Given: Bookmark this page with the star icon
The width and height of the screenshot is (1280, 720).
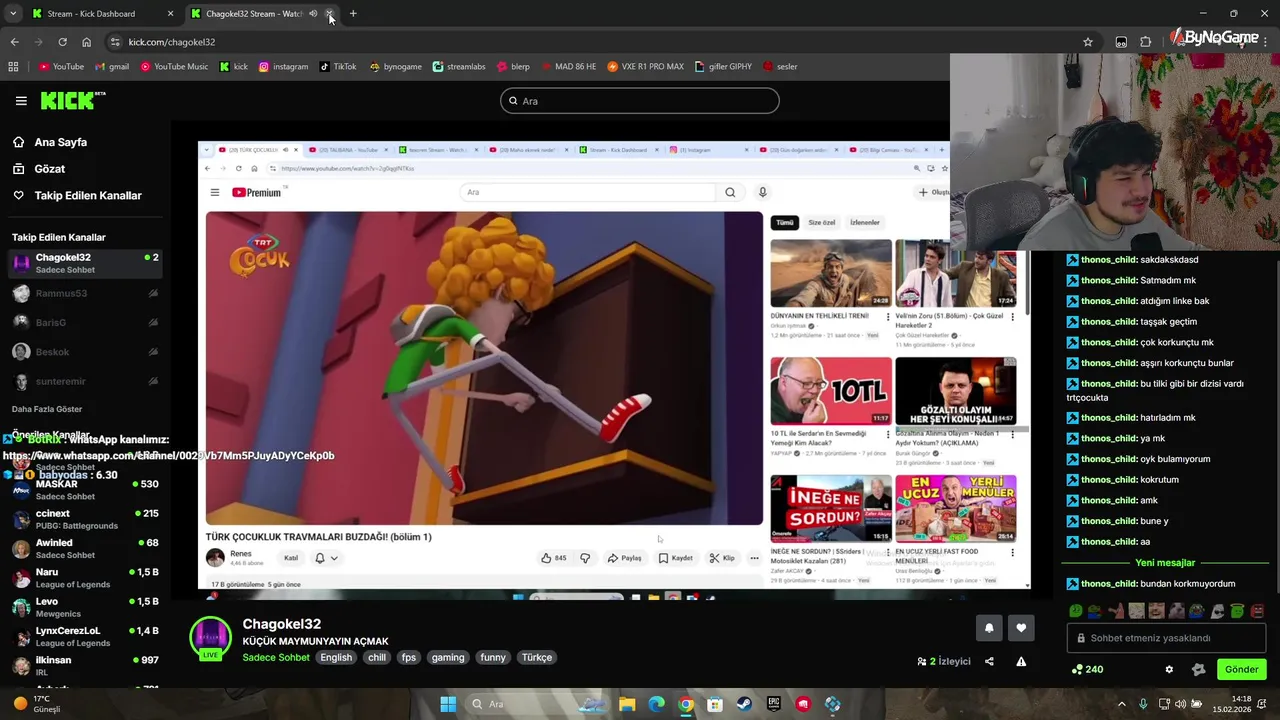Looking at the screenshot, I should (1088, 42).
